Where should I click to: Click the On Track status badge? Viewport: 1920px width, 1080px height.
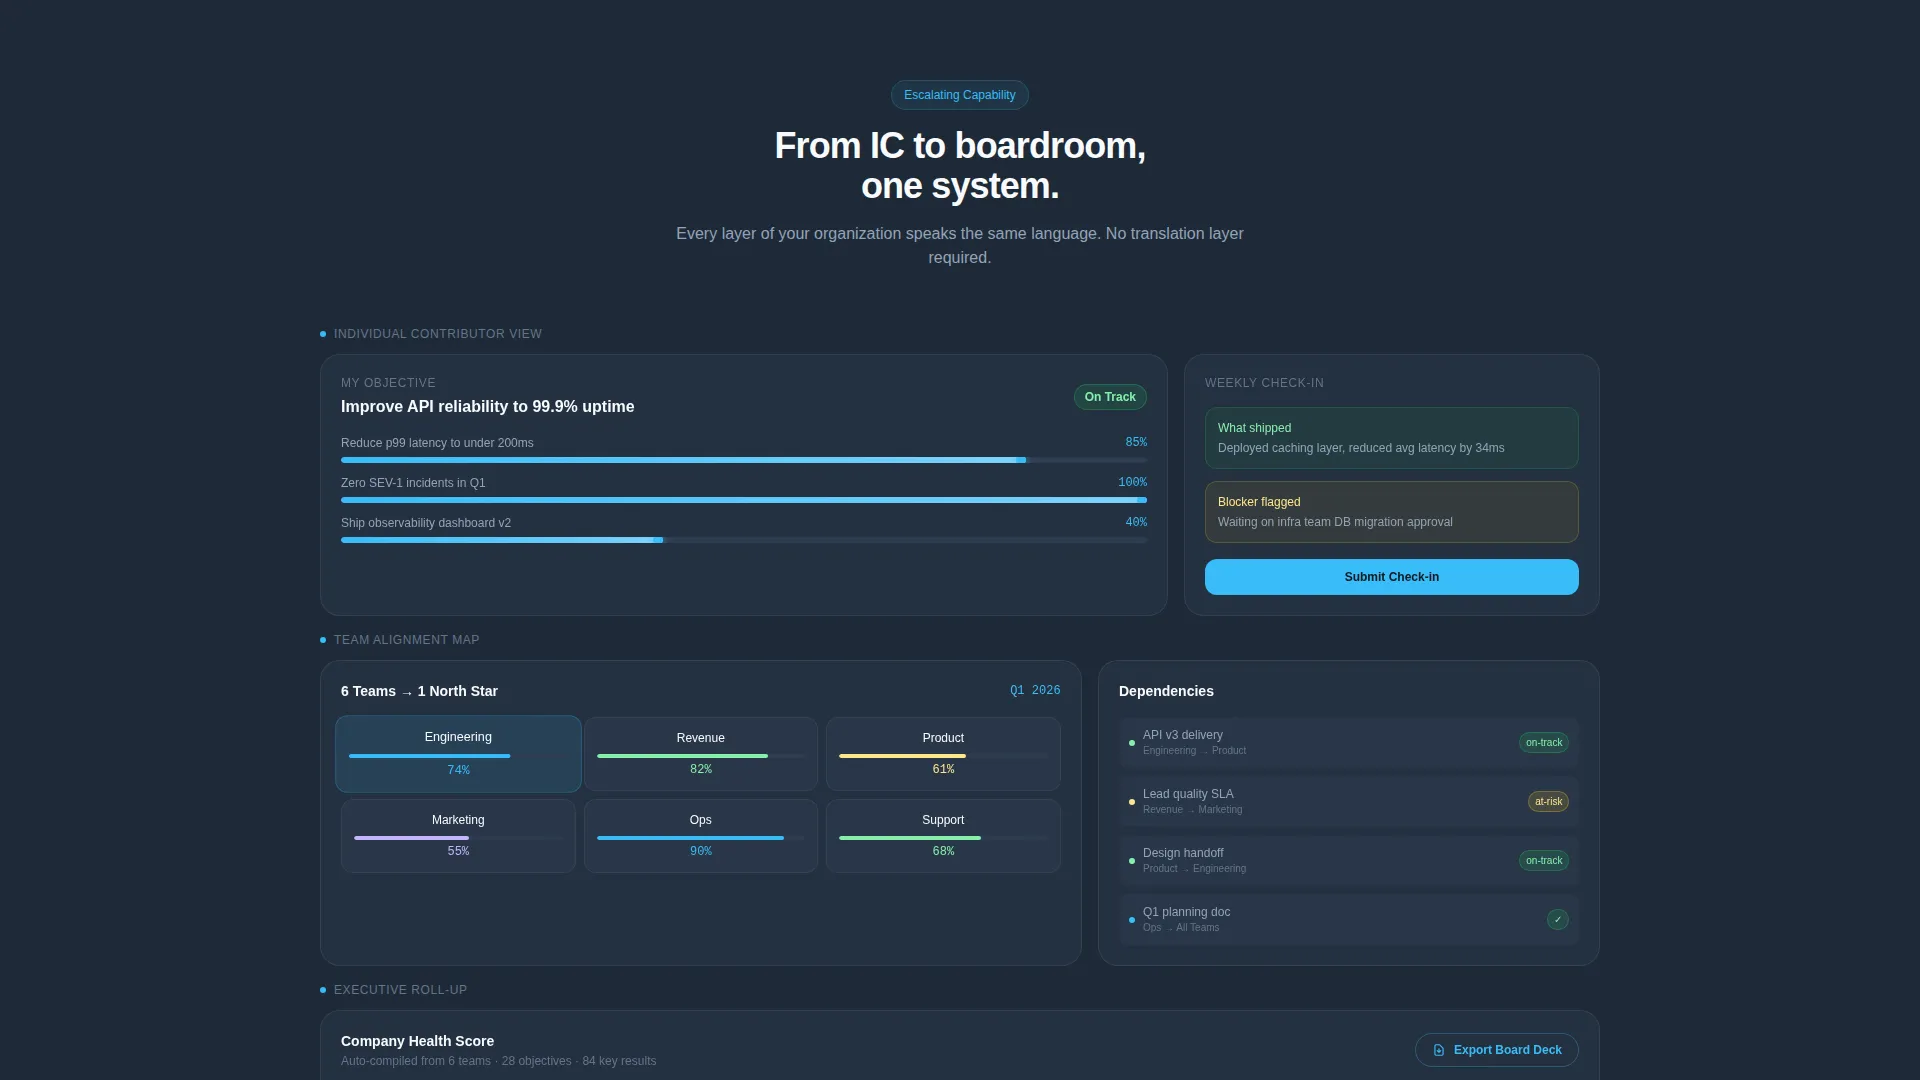click(1110, 397)
